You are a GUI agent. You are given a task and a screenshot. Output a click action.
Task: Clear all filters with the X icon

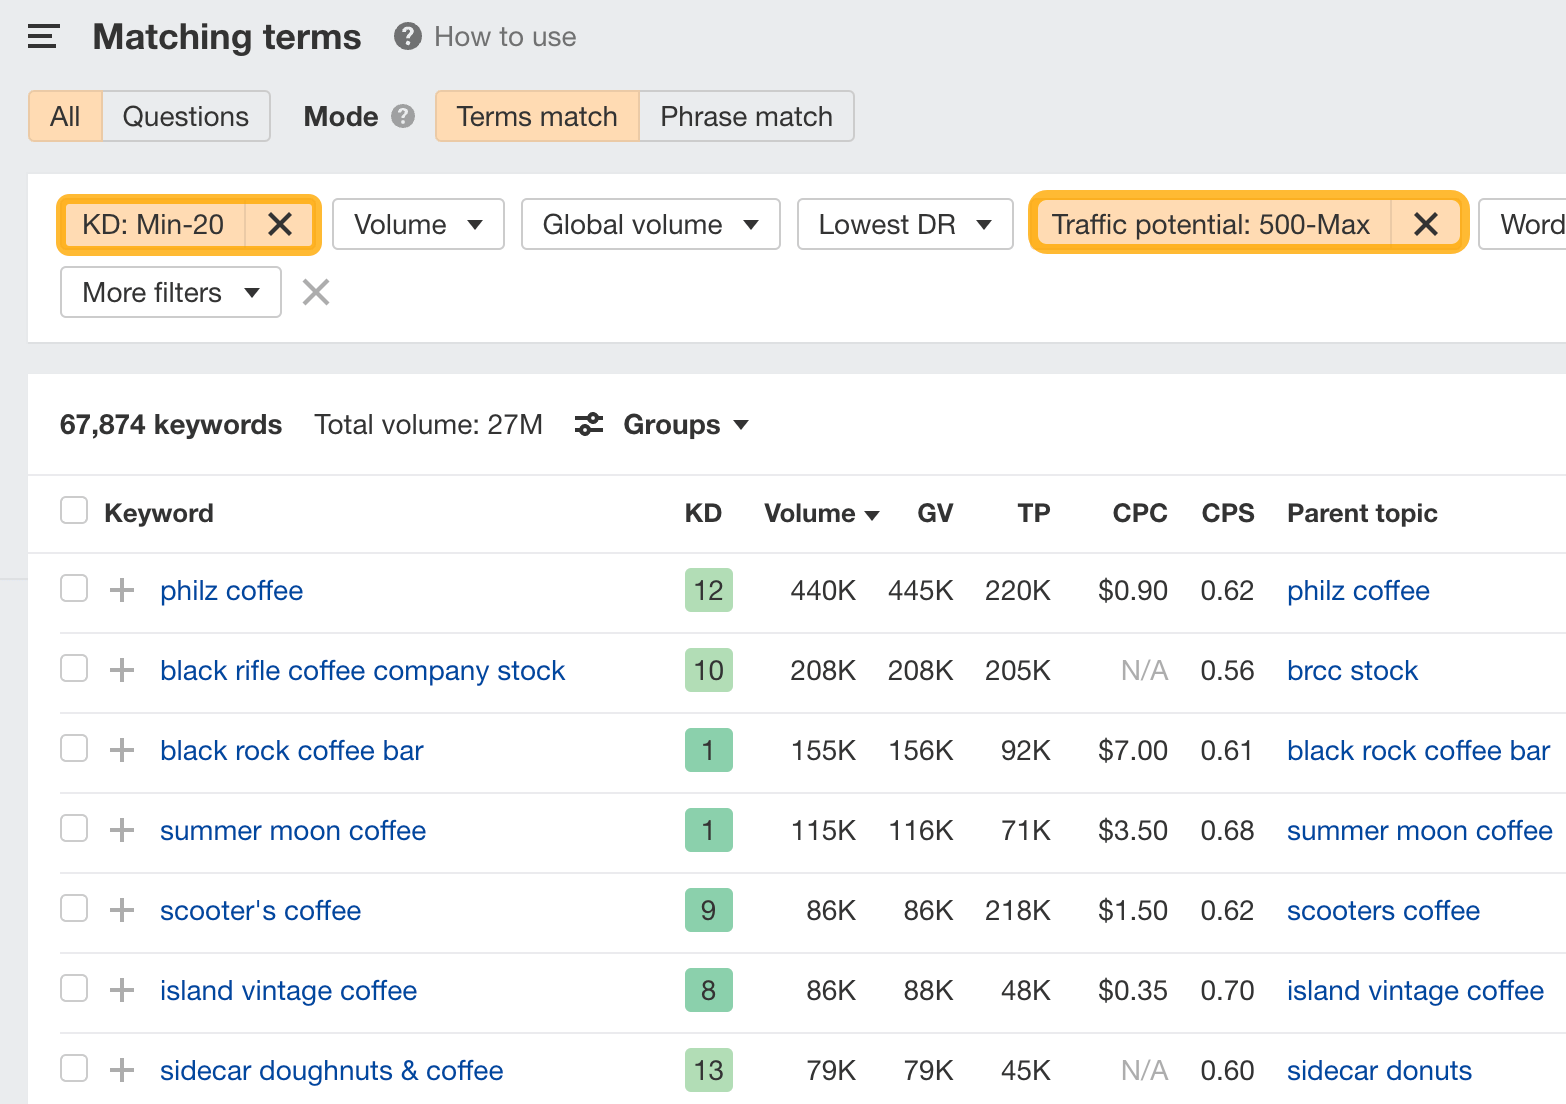[x=315, y=292]
